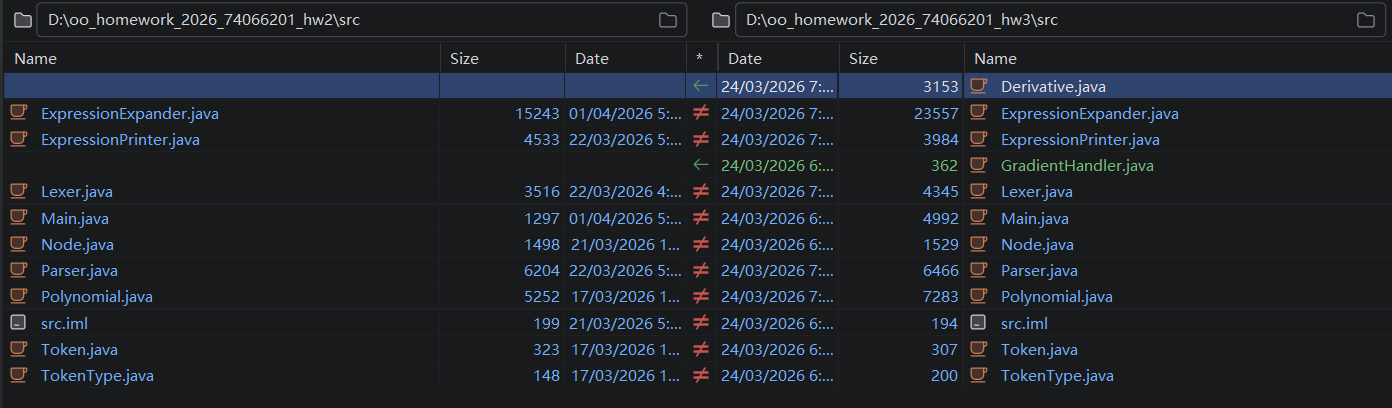
Task: Click not-equal icon on TokenType.java row
Action: [x=701, y=375]
